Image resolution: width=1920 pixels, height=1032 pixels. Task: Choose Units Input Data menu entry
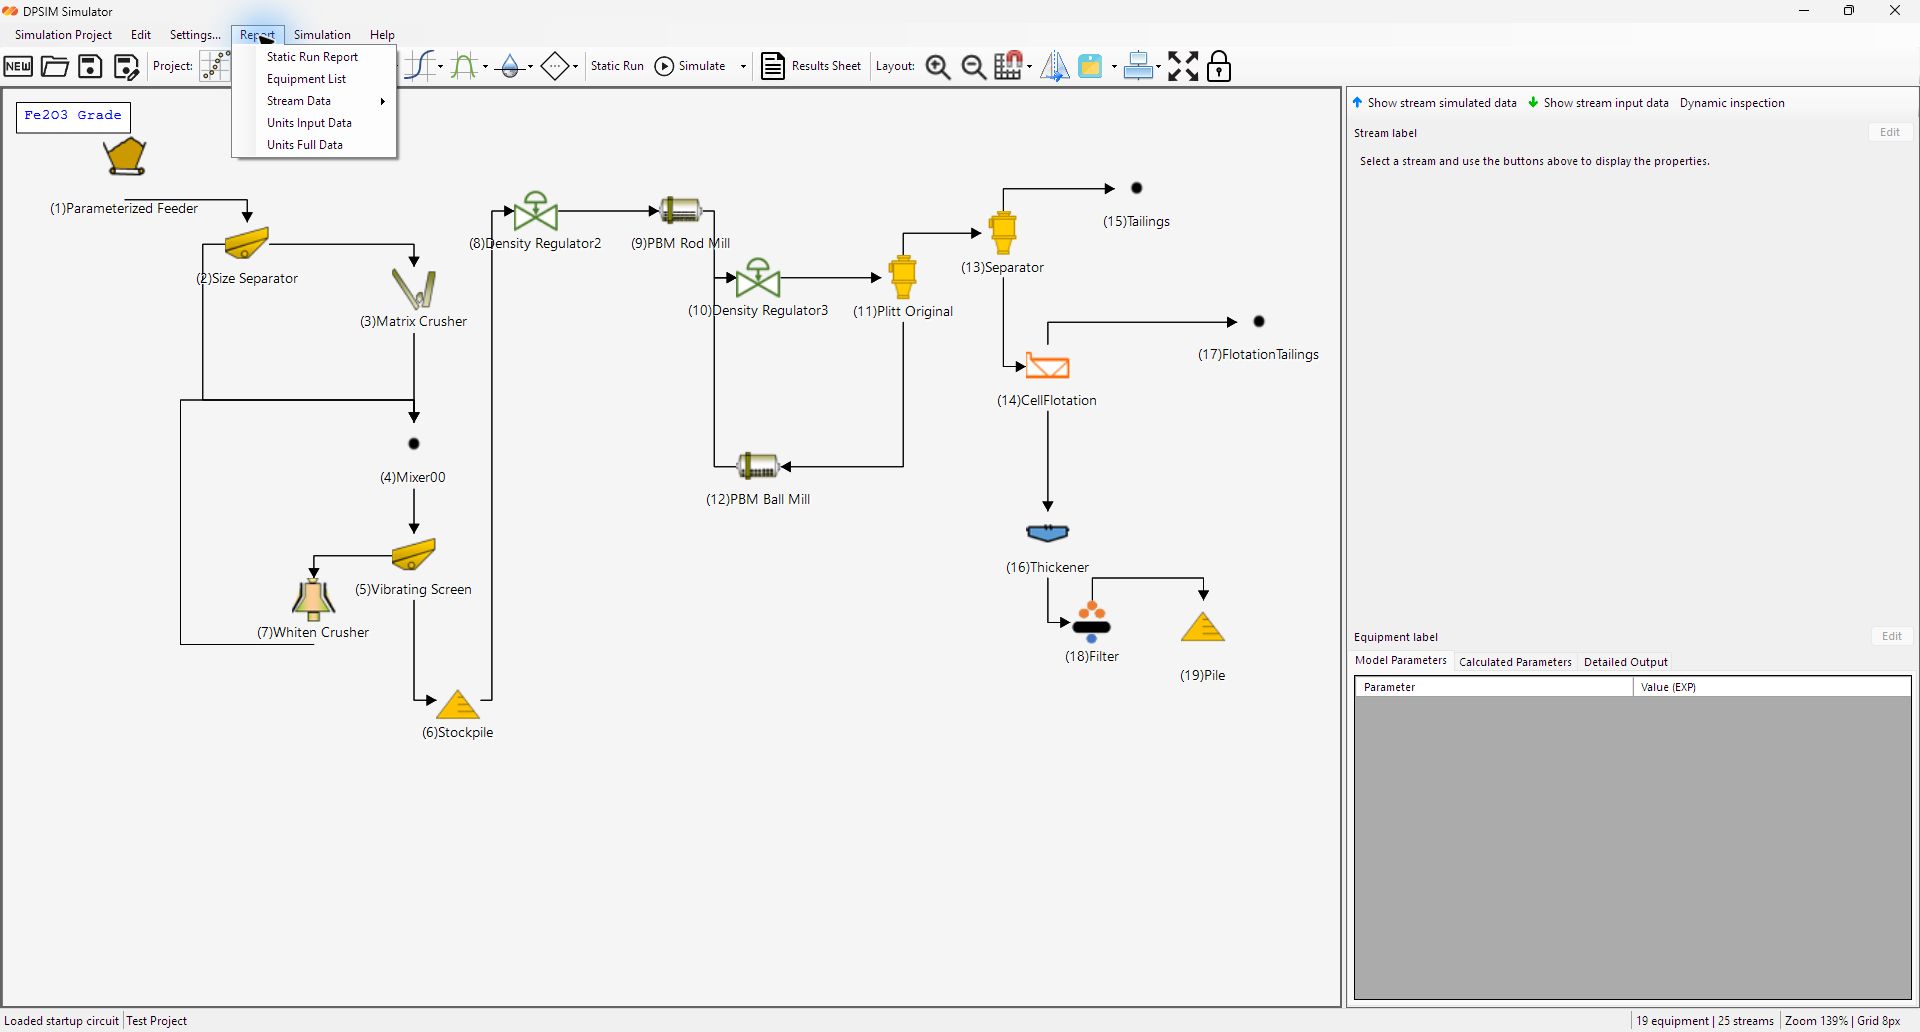coord(314,123)
